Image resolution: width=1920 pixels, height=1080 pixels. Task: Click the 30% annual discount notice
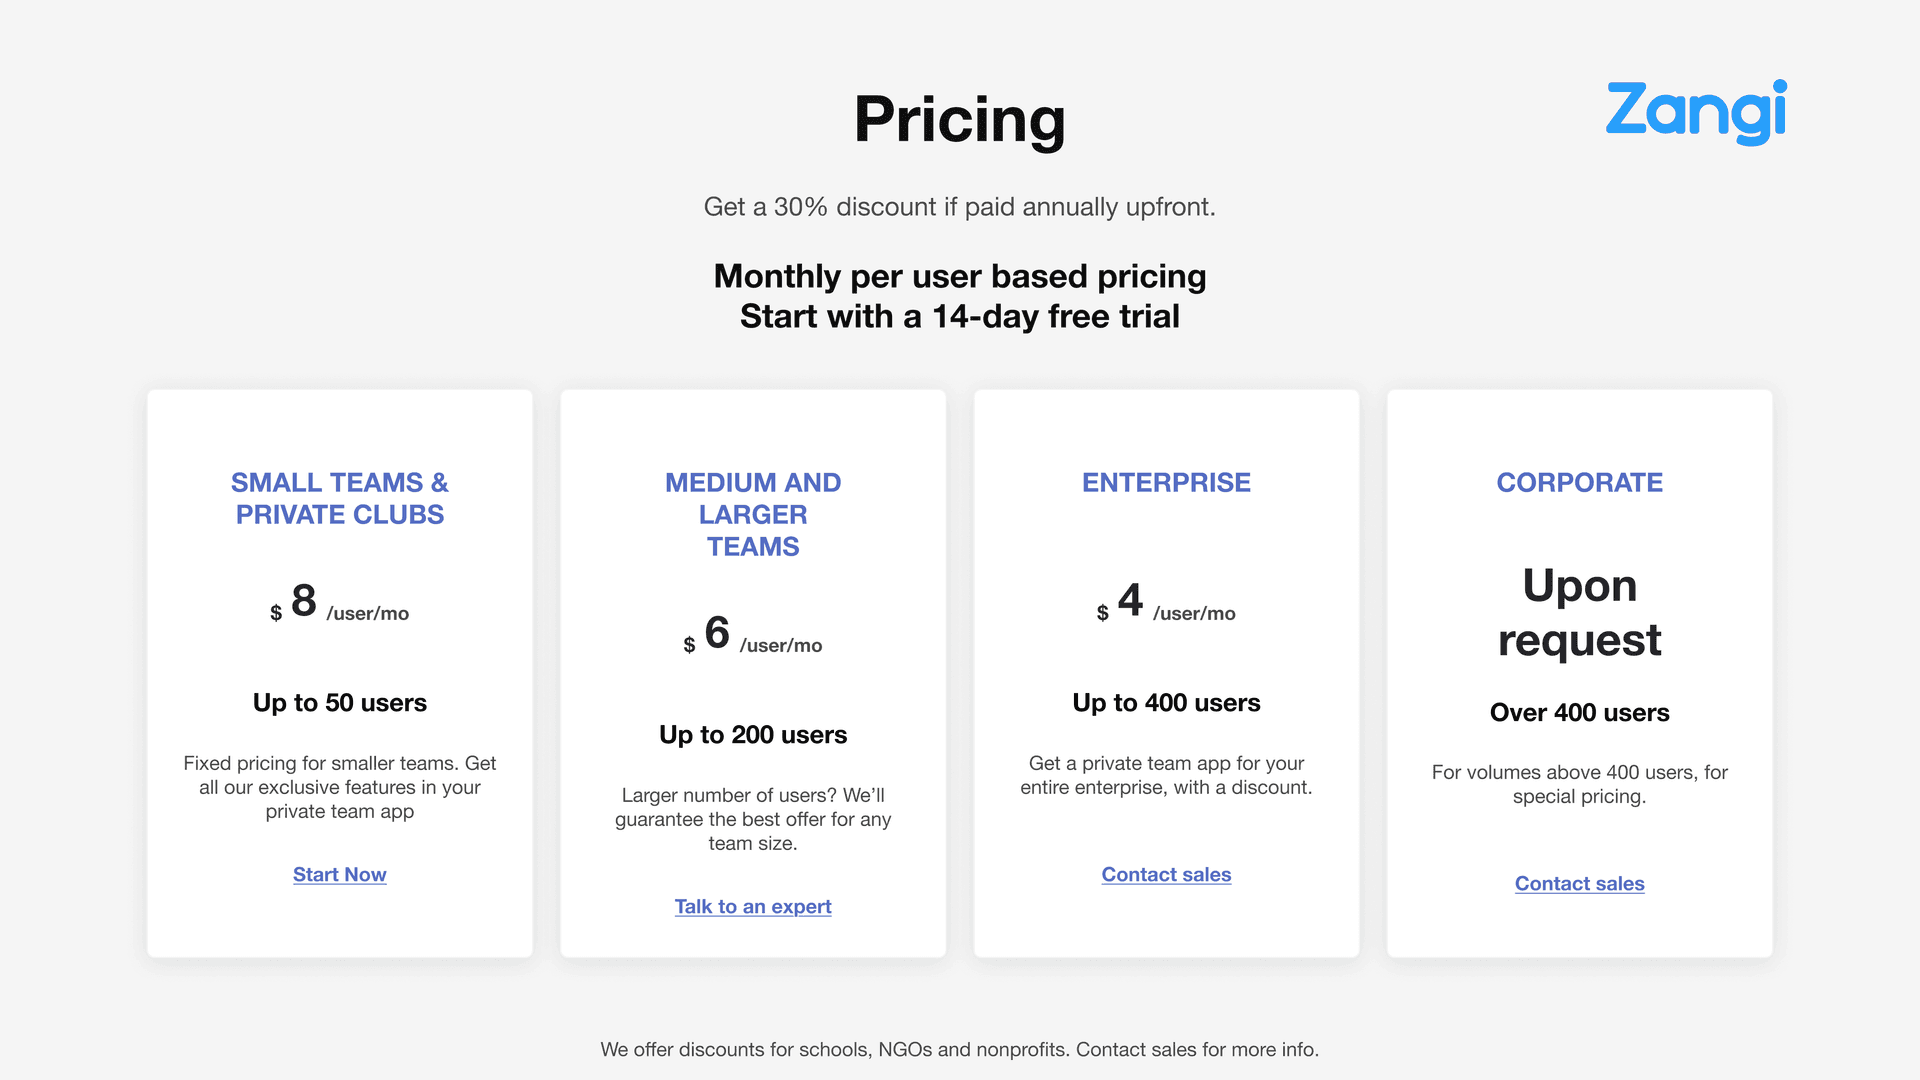click(960, 207)
